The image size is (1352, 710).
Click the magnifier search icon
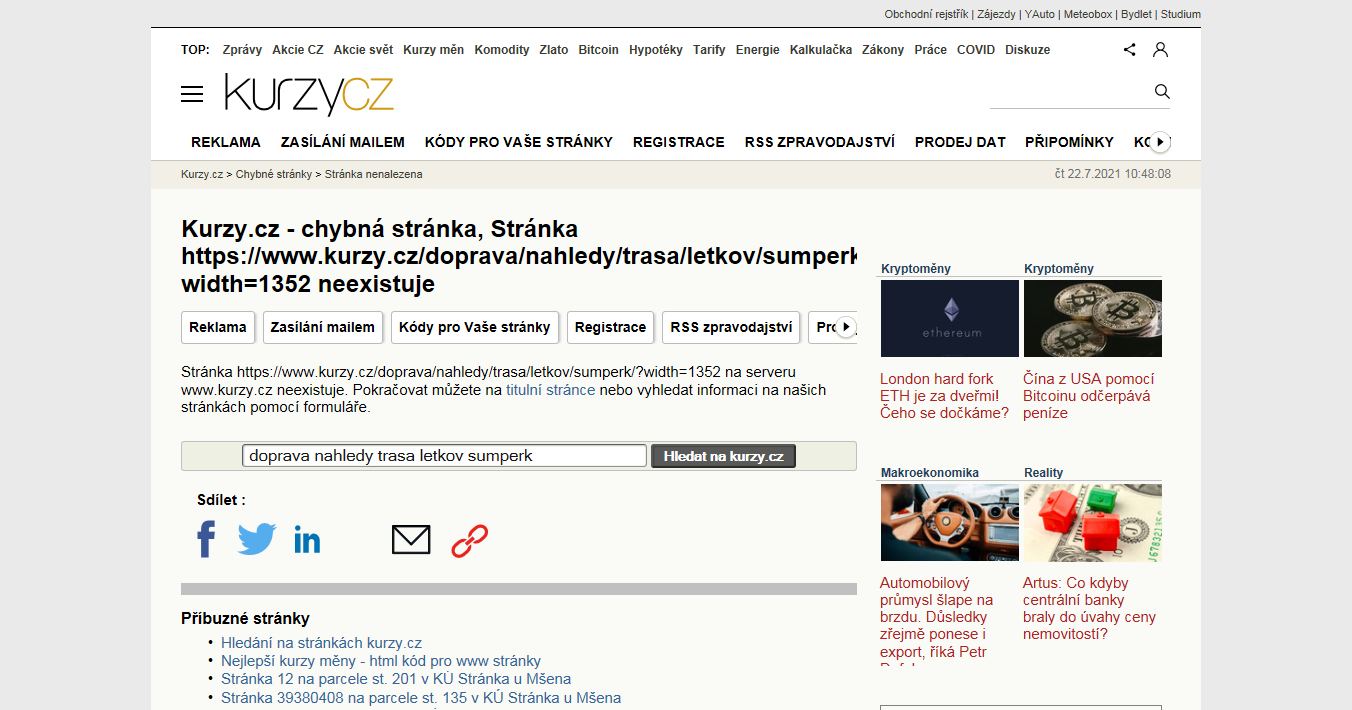click(1162, 92)
